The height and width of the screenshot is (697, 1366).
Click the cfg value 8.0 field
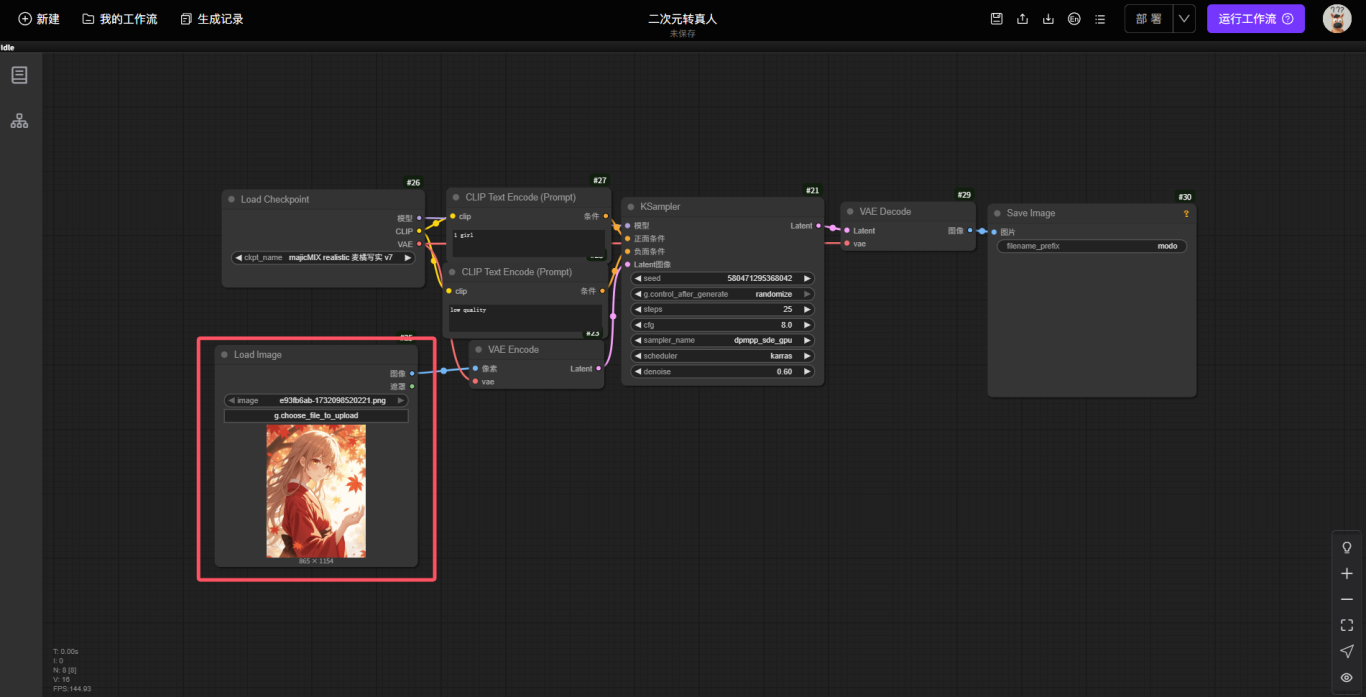click(723, 325)
